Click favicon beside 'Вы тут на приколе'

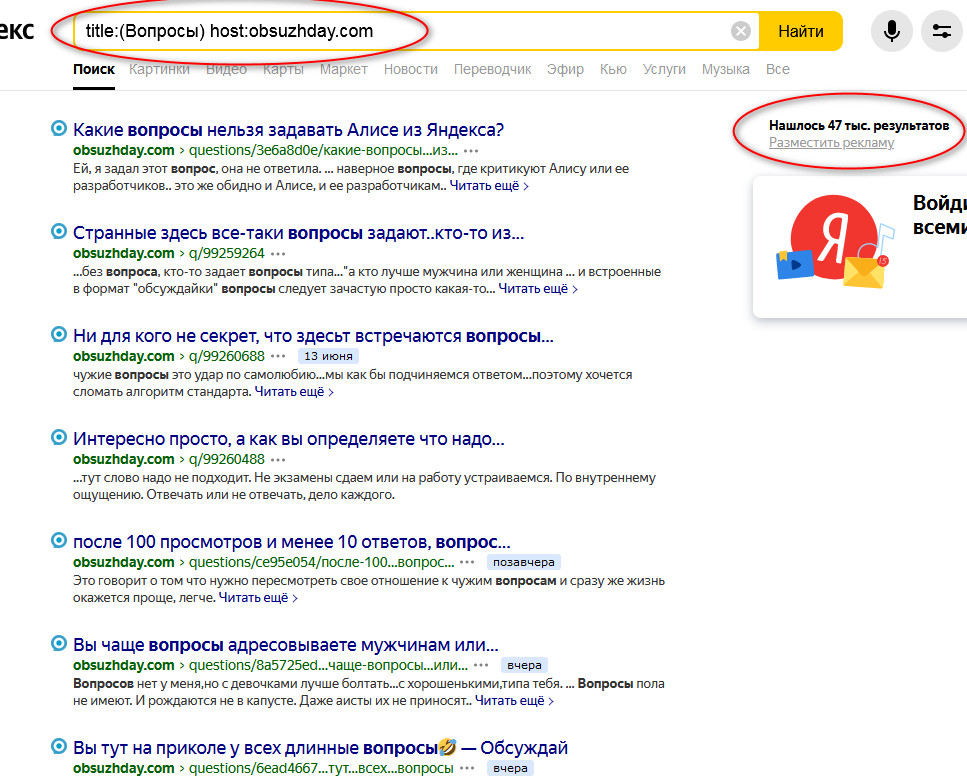[59, 746]
